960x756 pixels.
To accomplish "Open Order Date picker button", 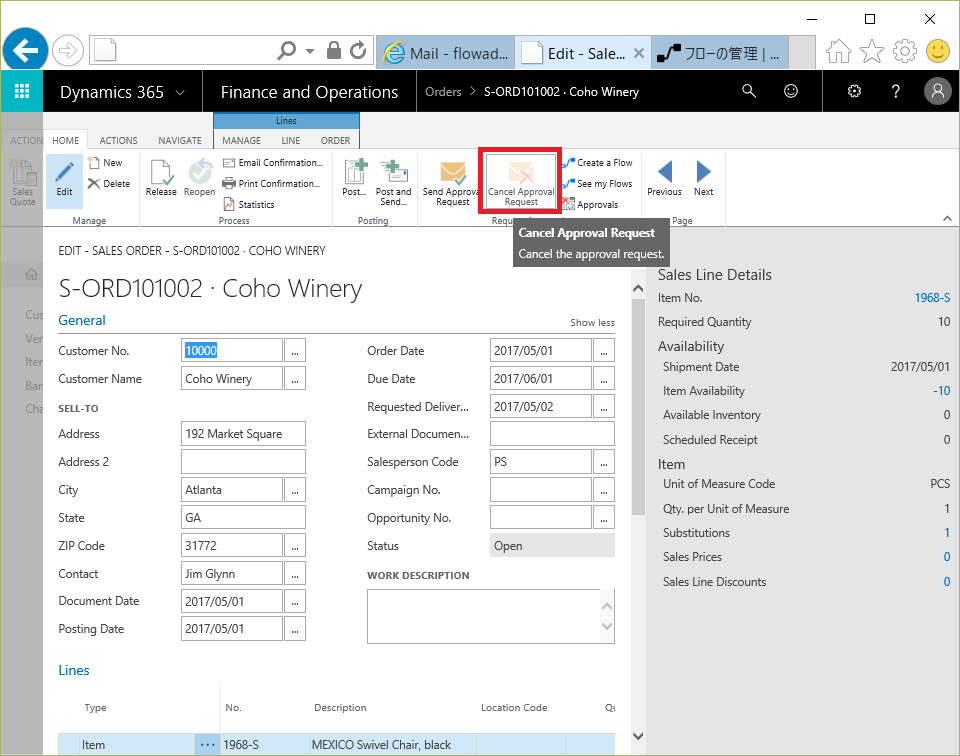I will point(604,351).
